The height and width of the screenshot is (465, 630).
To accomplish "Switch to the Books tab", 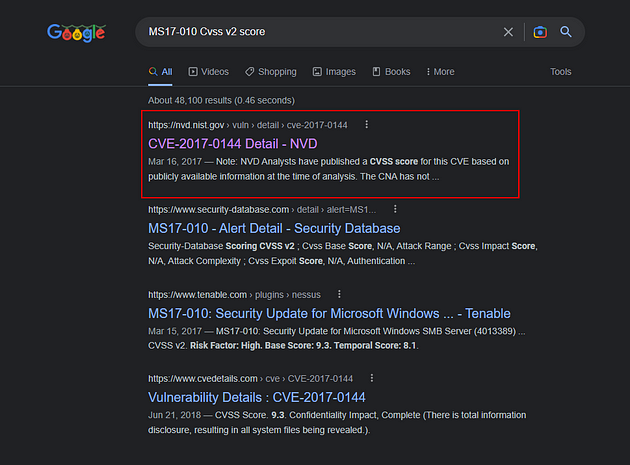I will (391, 72).
